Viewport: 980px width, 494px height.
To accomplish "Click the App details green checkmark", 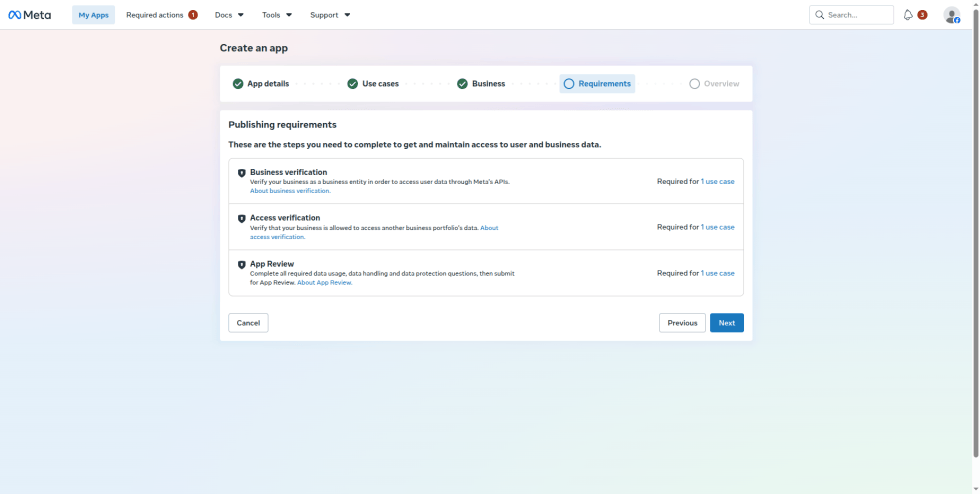I will point(238,84).
